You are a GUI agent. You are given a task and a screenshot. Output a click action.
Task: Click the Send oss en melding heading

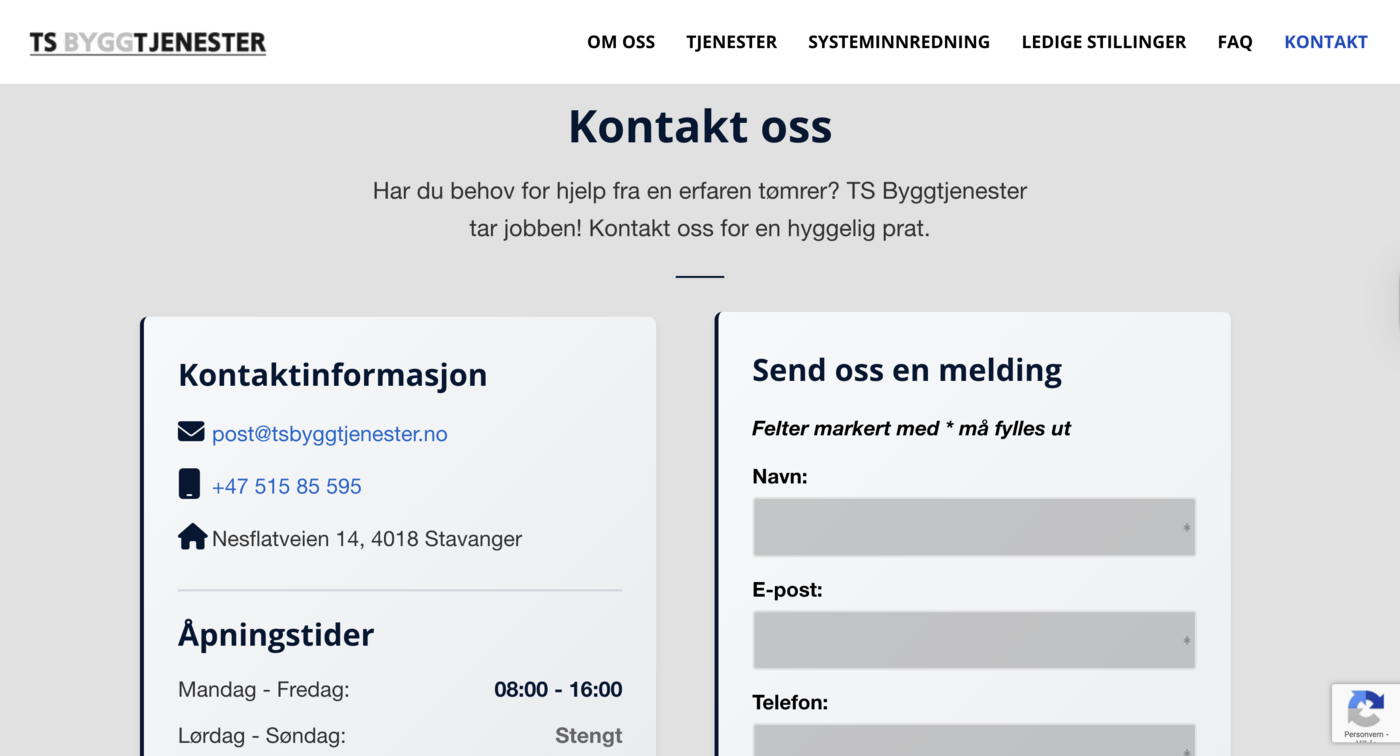906,370
